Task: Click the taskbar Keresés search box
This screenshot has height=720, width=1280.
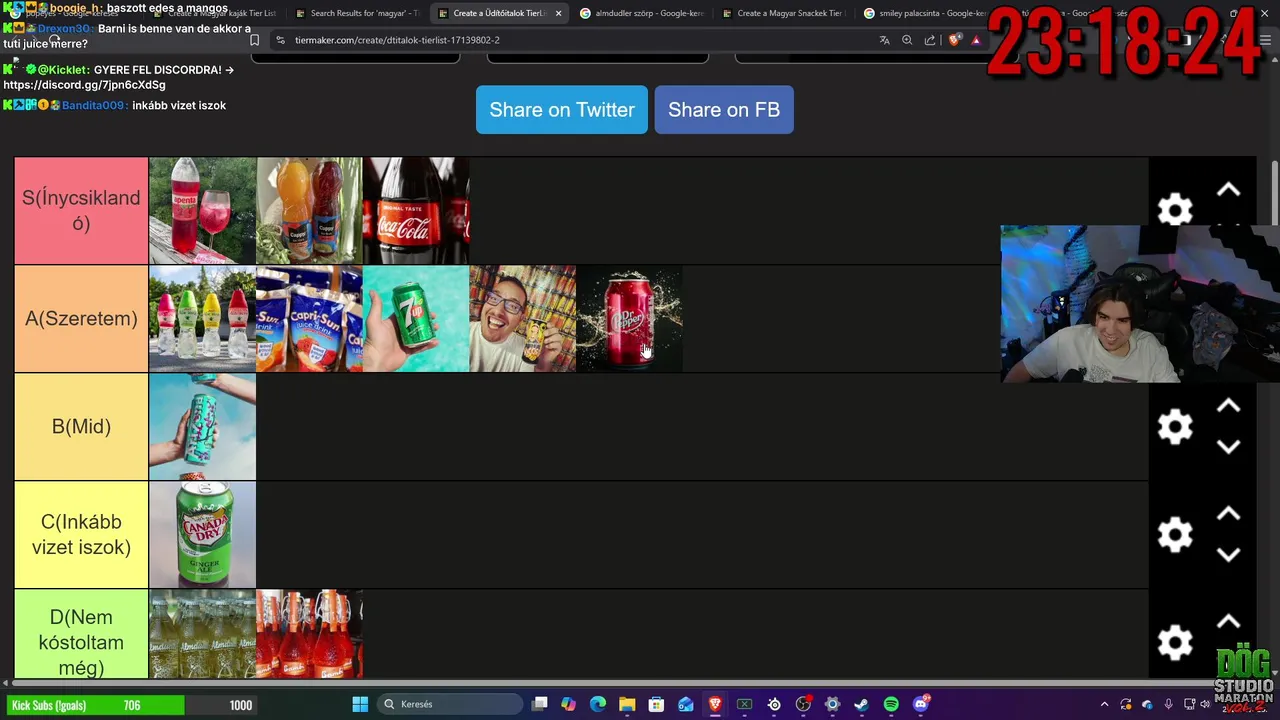Action: click(448, 704)
